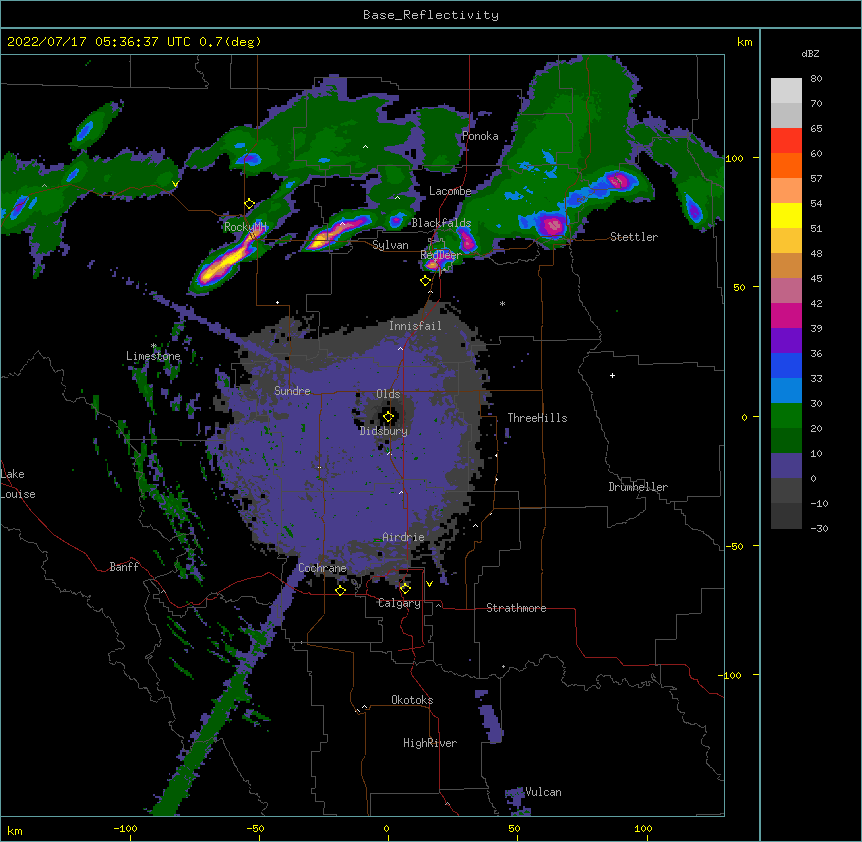
Task: Click the yellow V marker east of Calgary diamond
Action: [429, 584]
